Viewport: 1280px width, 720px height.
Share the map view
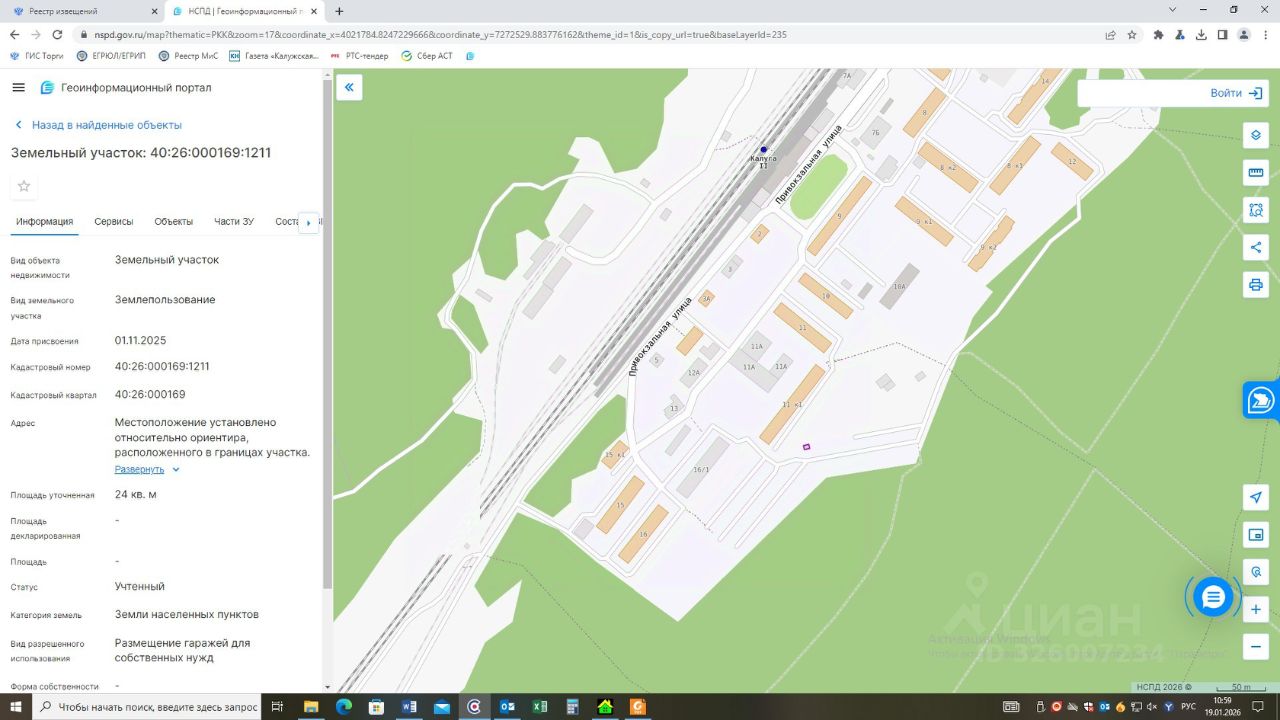1256,248
